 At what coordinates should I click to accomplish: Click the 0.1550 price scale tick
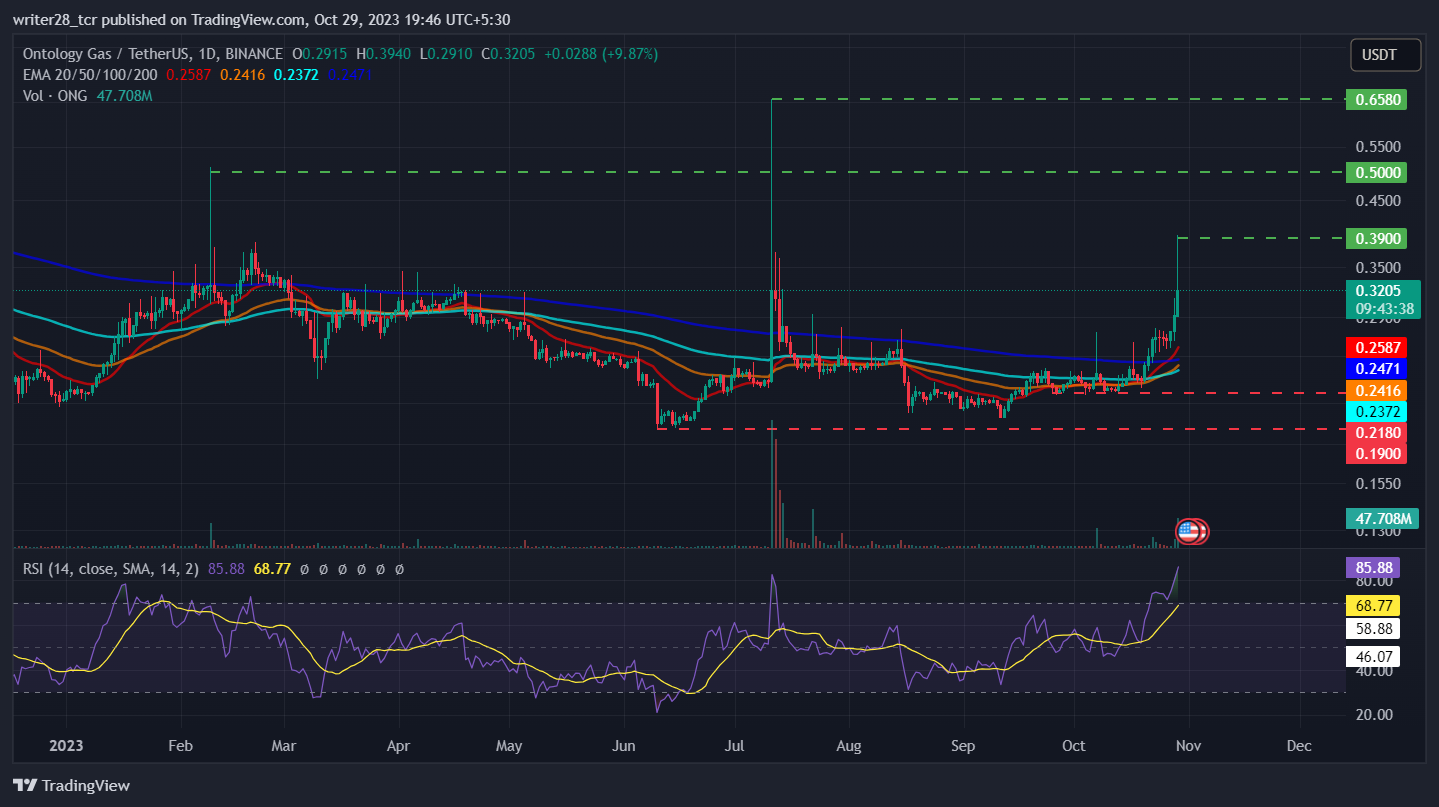click(x=1378, y=483)
